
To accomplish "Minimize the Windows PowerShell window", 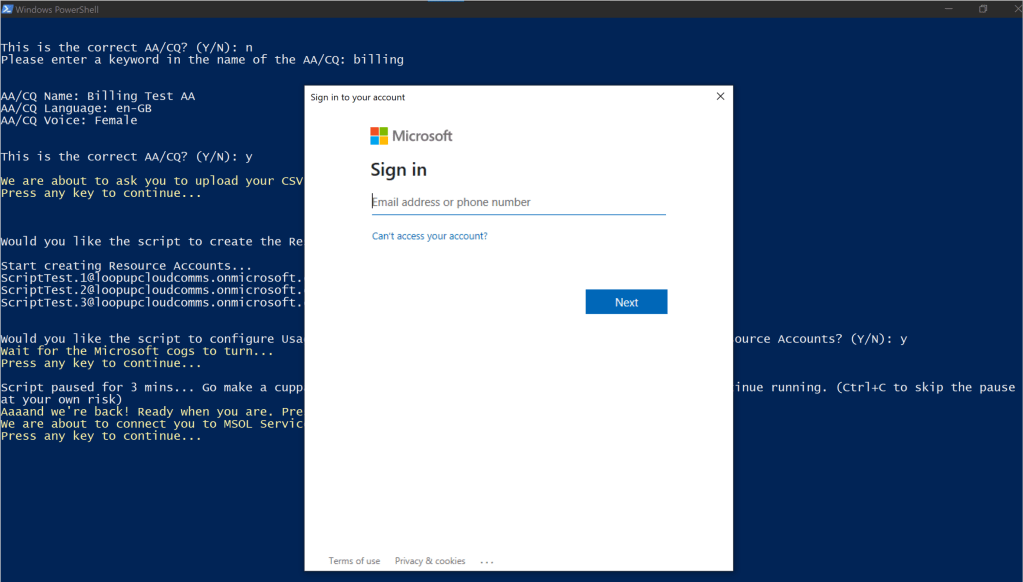I will coord(946,9).
